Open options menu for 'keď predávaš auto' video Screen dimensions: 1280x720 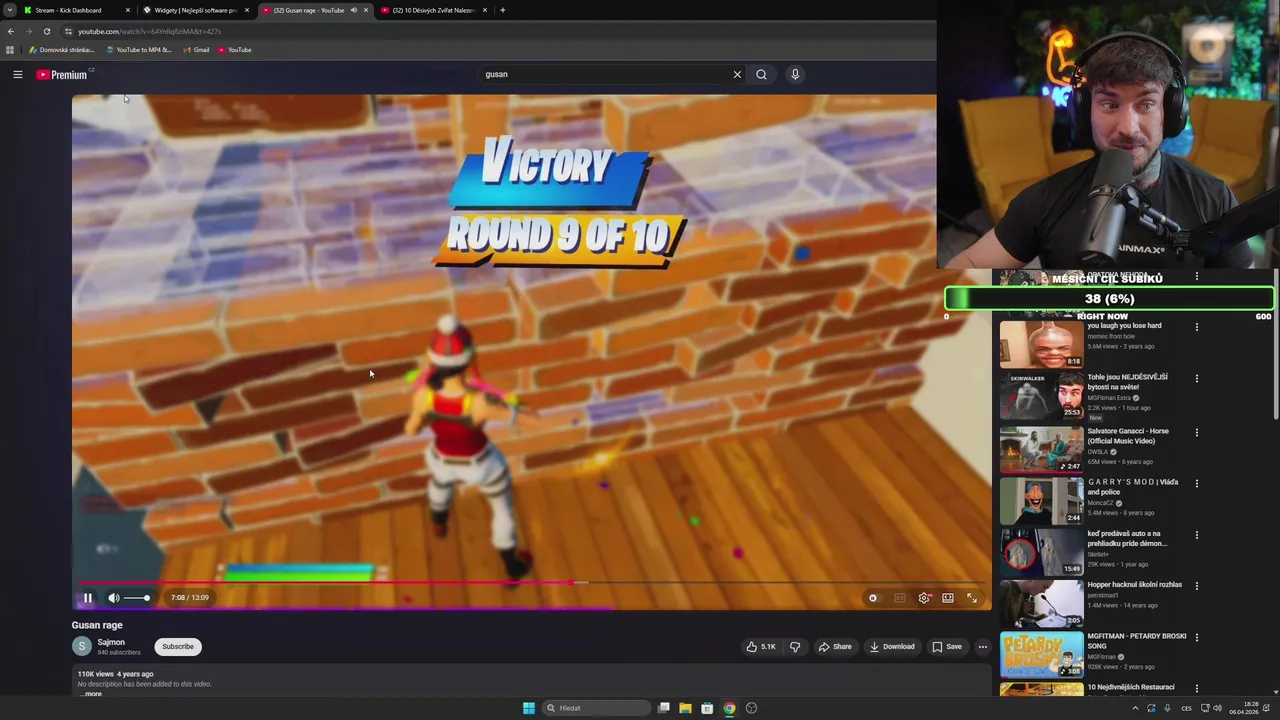point(1196,536)
